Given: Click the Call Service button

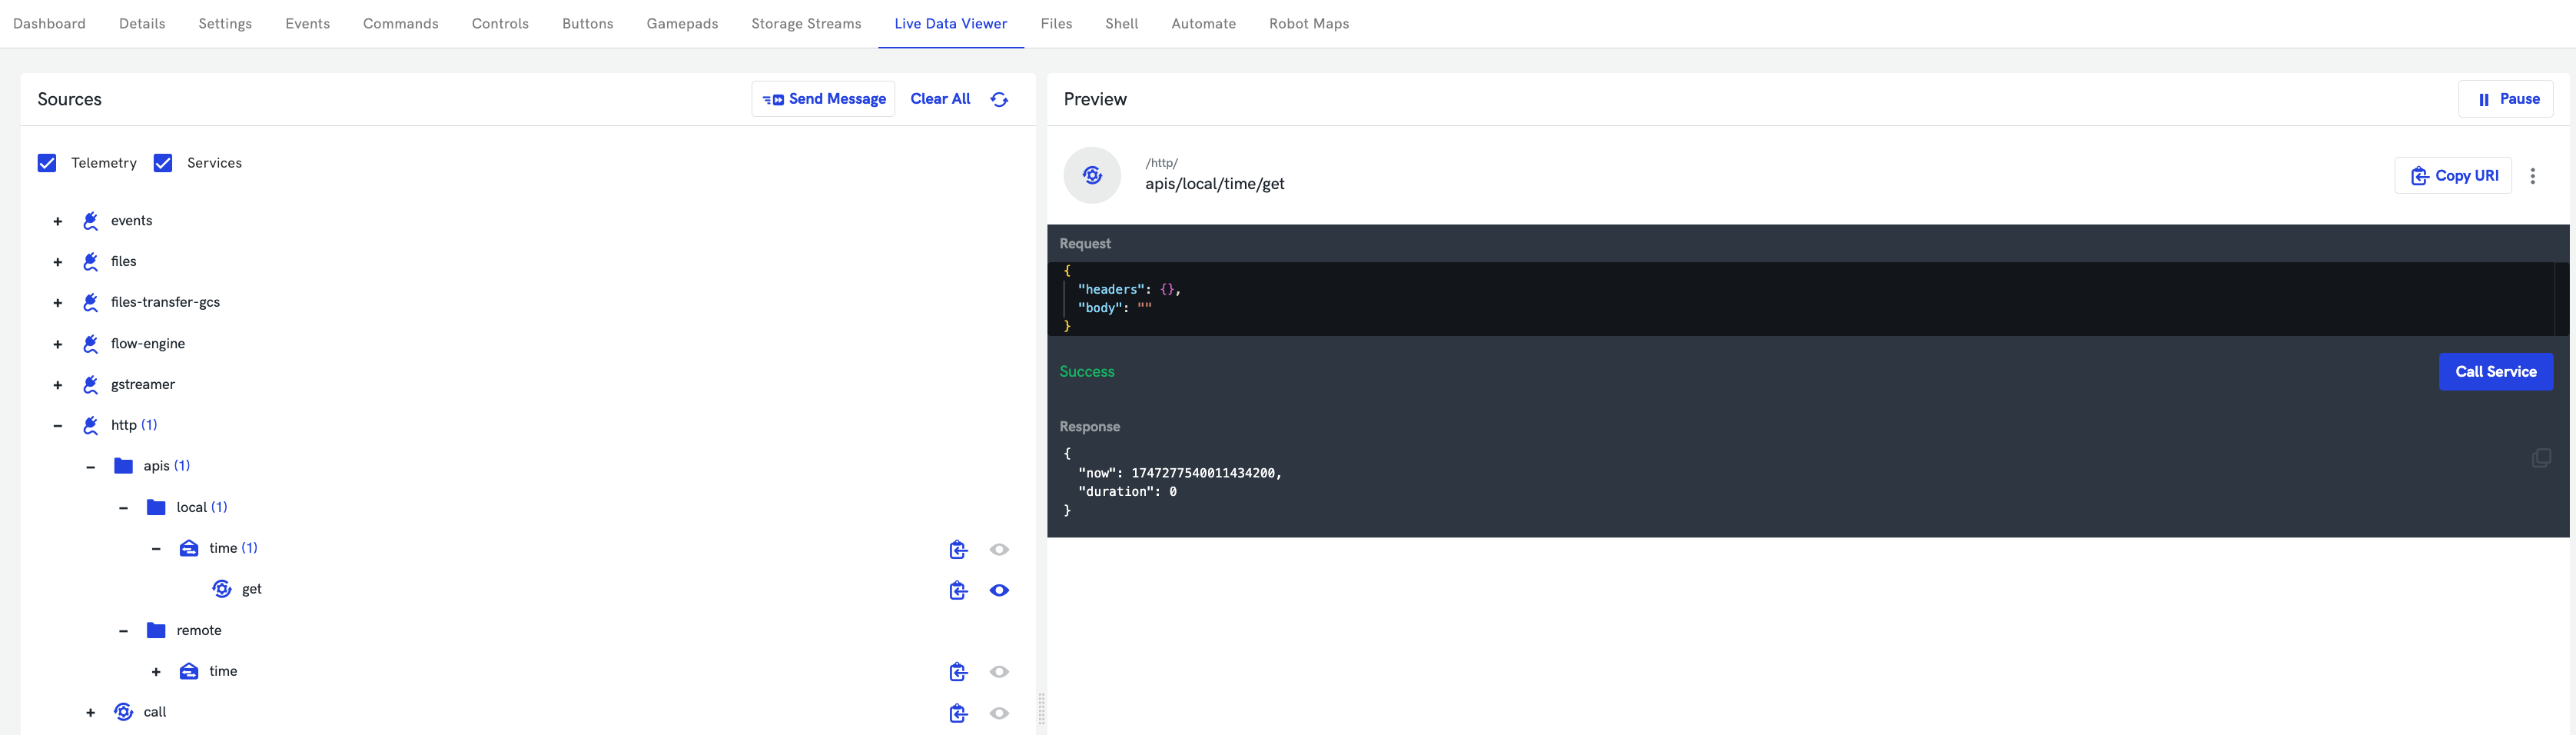Looking at the screenshot, I should pos(2496,372).
